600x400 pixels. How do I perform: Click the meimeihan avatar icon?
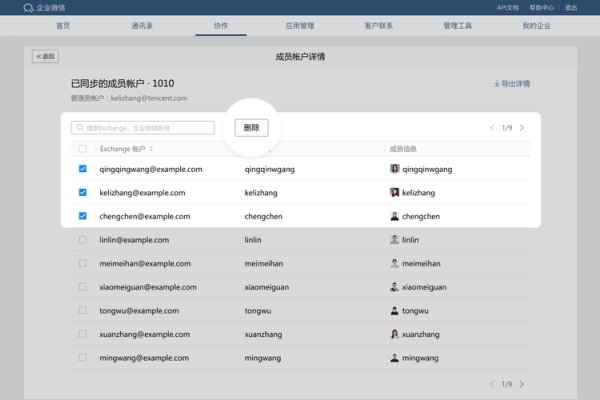[394, 263]
